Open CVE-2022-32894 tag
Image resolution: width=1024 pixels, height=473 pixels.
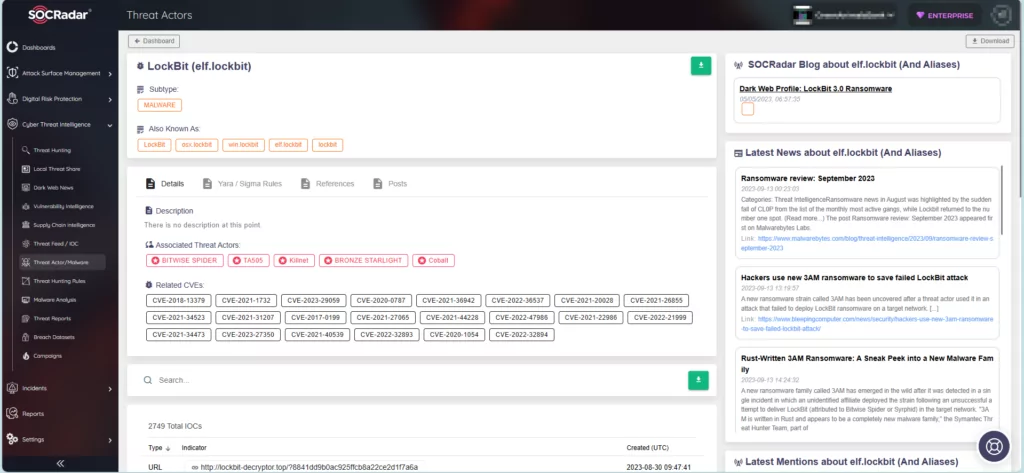522,335
